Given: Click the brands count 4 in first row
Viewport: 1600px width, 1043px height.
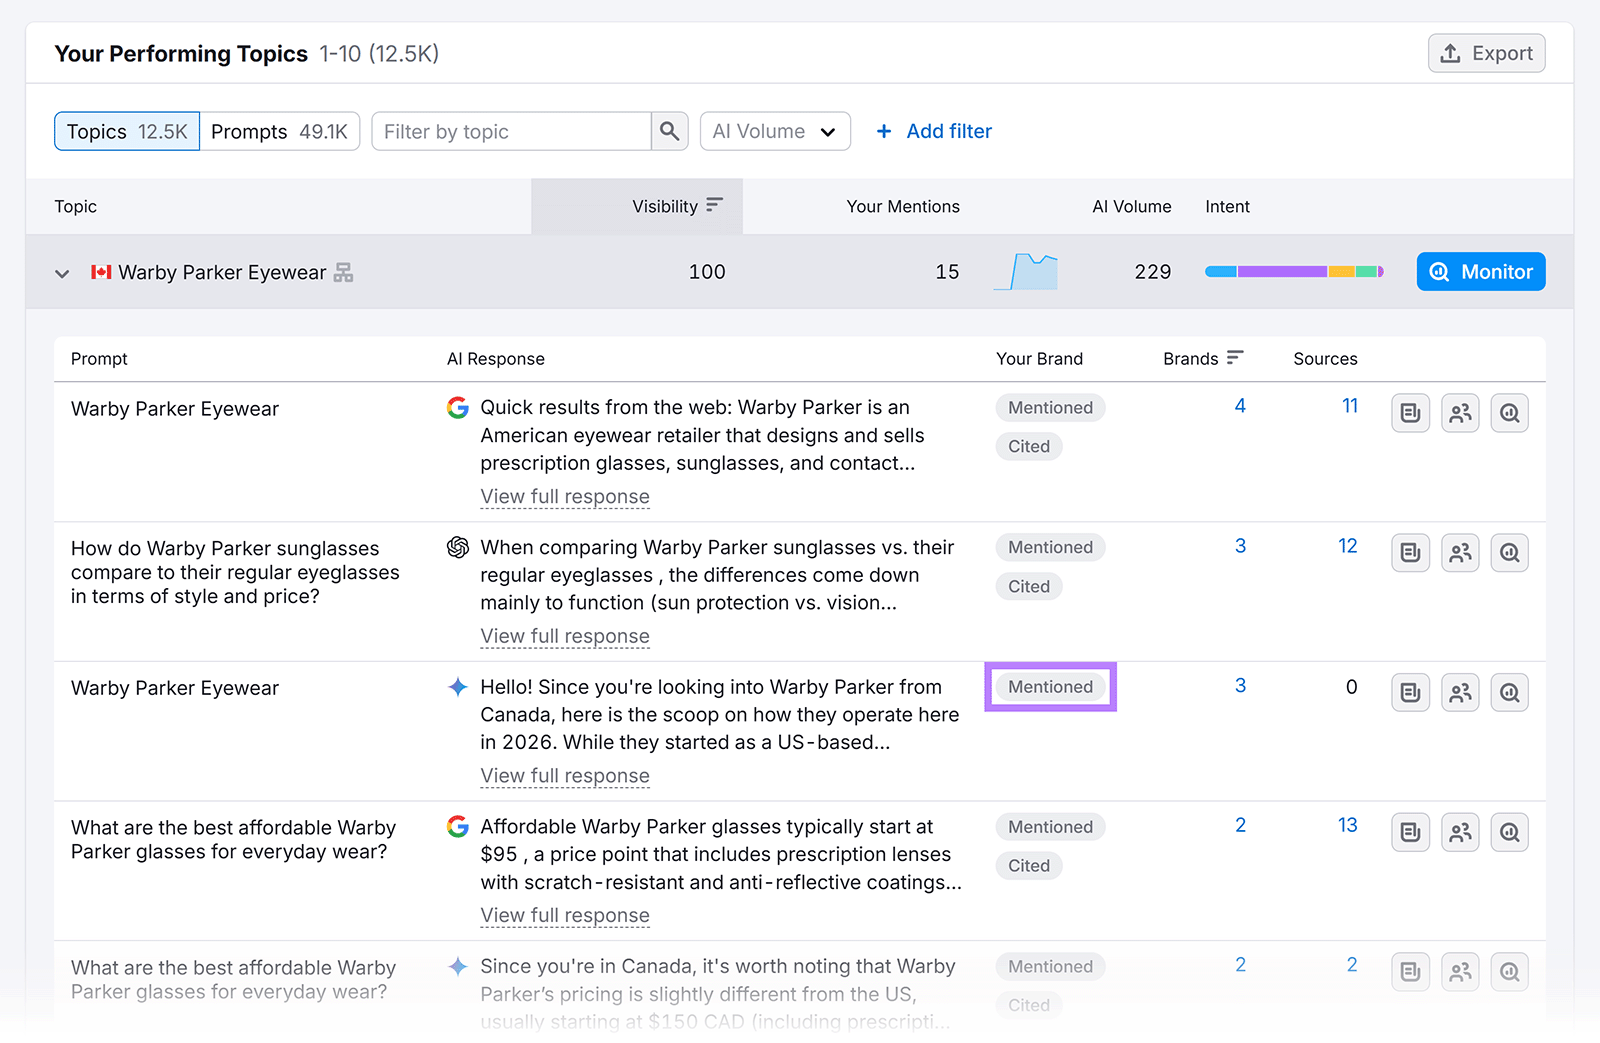Looking at the screenshot, I should tap(1240, 405).
